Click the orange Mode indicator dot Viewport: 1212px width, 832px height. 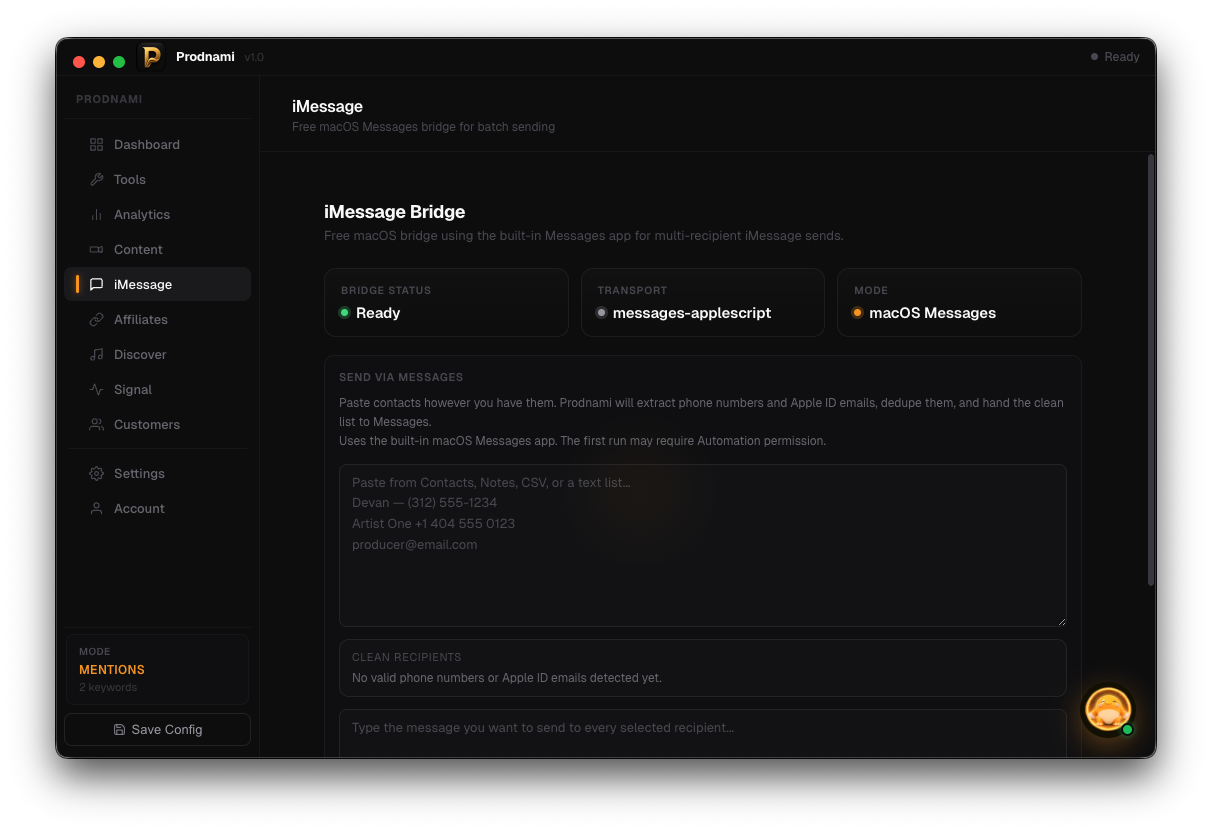(857, 313)
